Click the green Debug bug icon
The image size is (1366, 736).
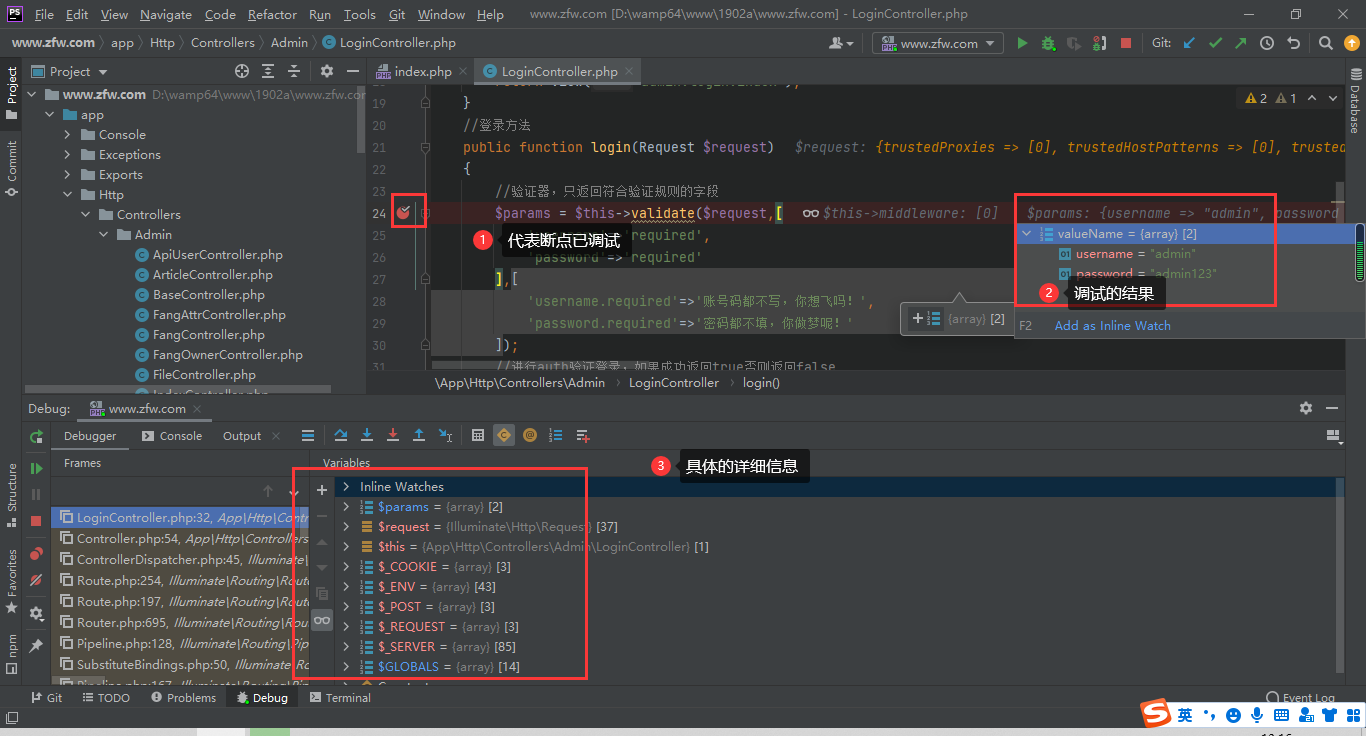click(1048, 43)
